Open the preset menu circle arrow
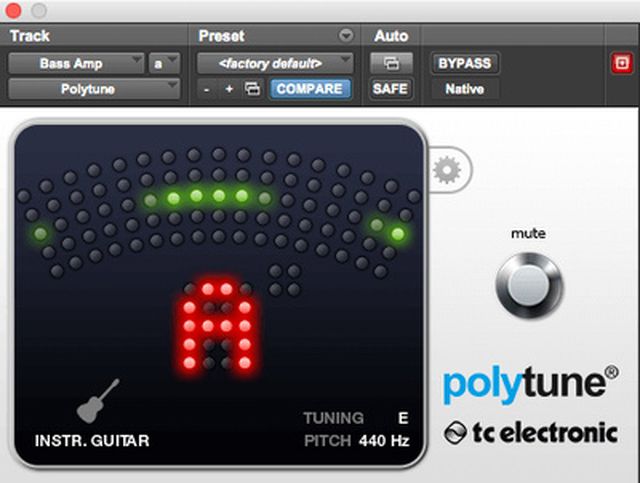Image resolution: width=640 pixels, height=483 pixels. pyautogui.click(x=346, y=36)
